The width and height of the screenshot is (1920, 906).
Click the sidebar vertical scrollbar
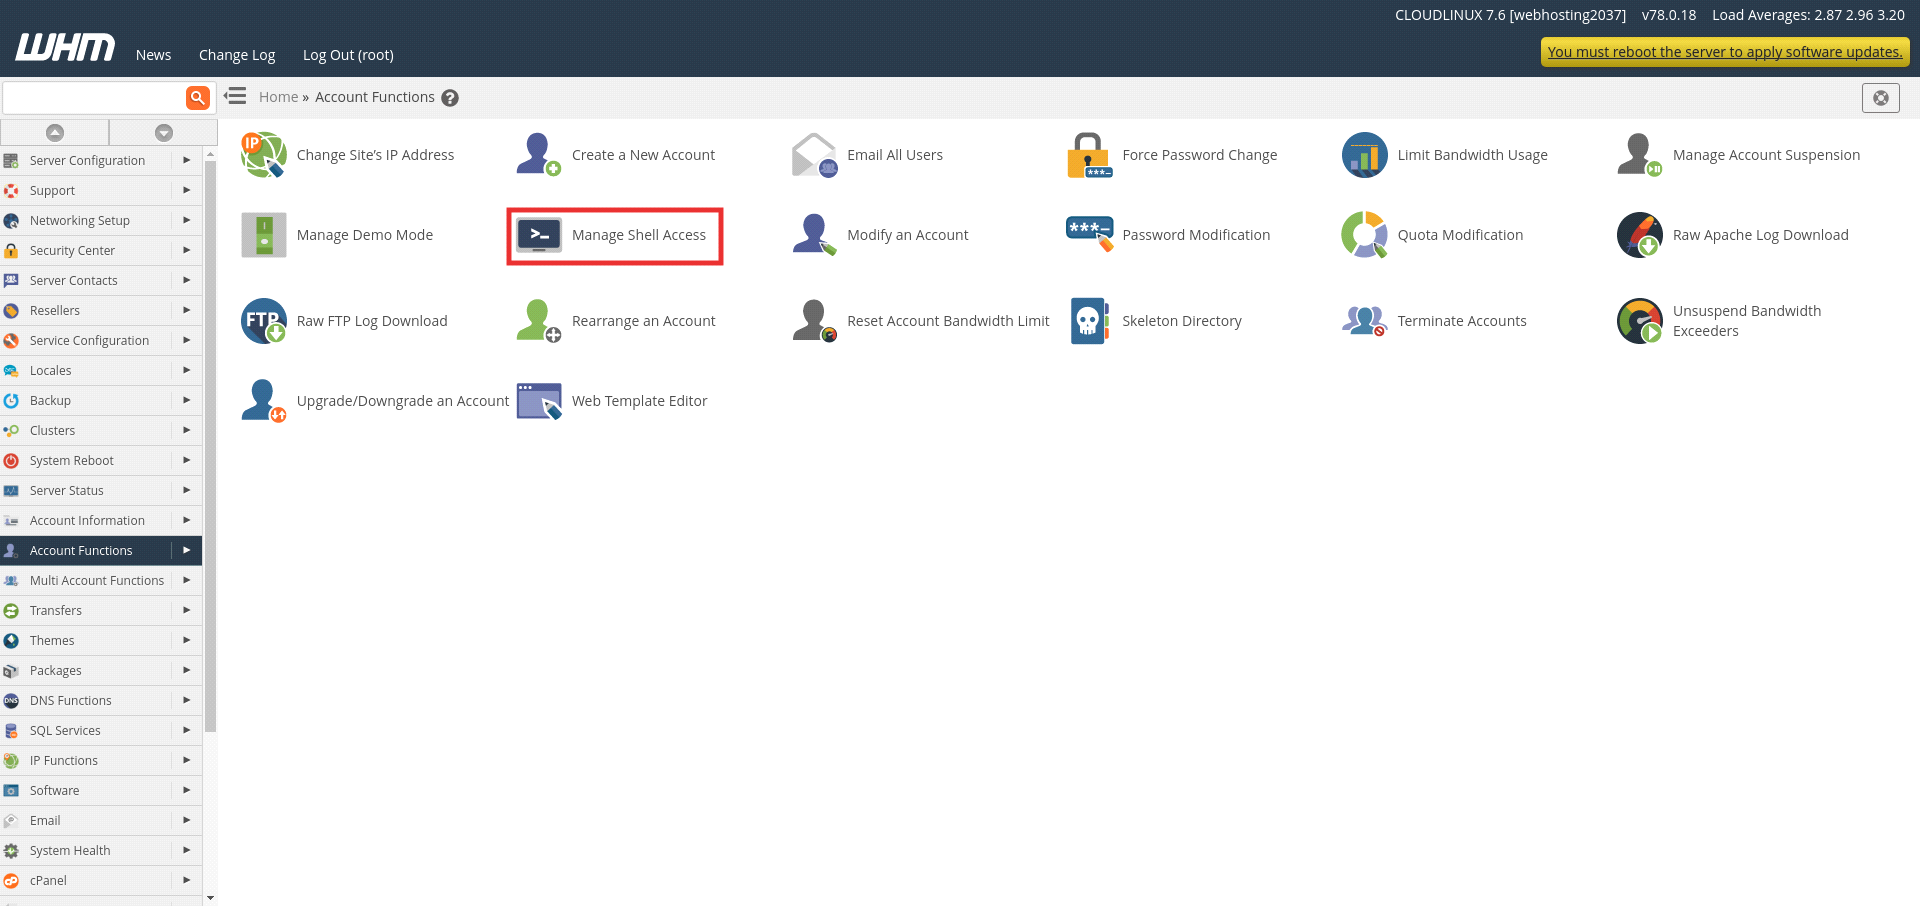pos(210,445)
